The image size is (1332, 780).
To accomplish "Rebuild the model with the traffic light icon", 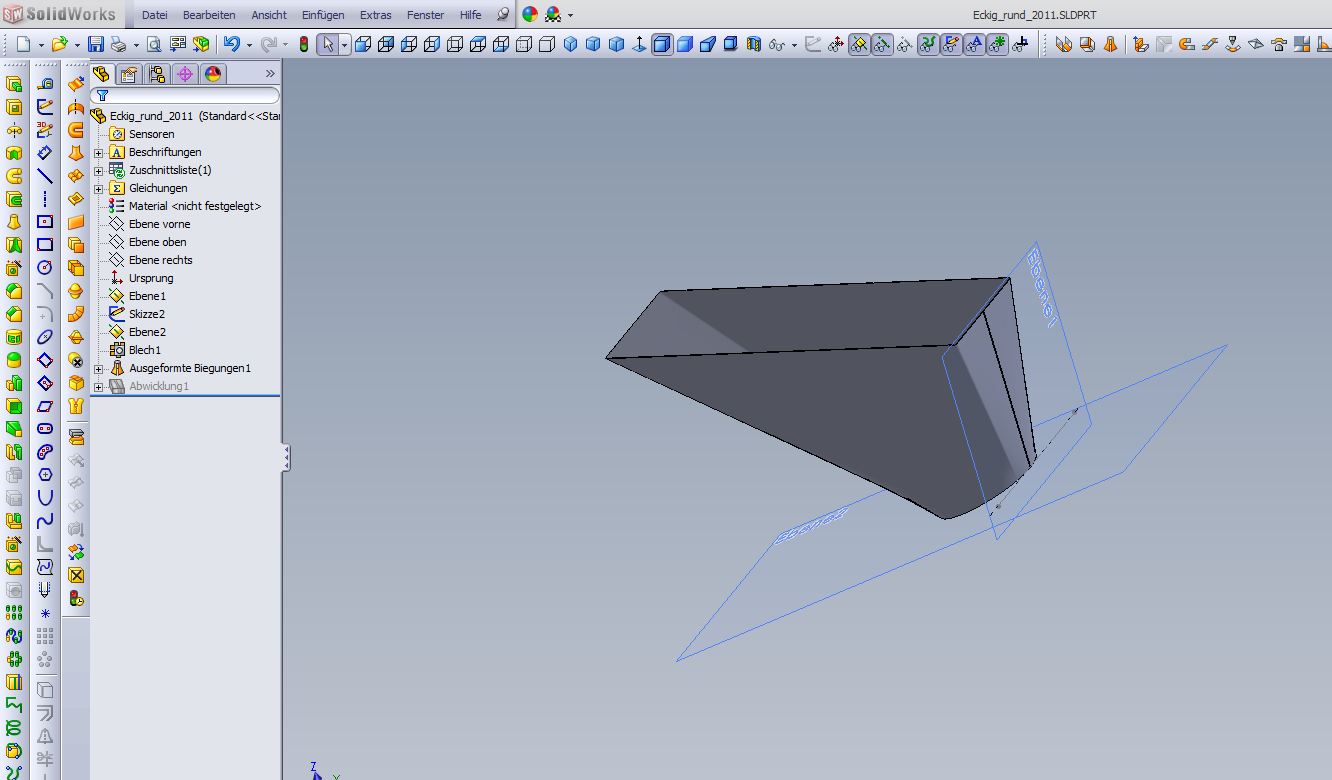I will pos(304,44).
